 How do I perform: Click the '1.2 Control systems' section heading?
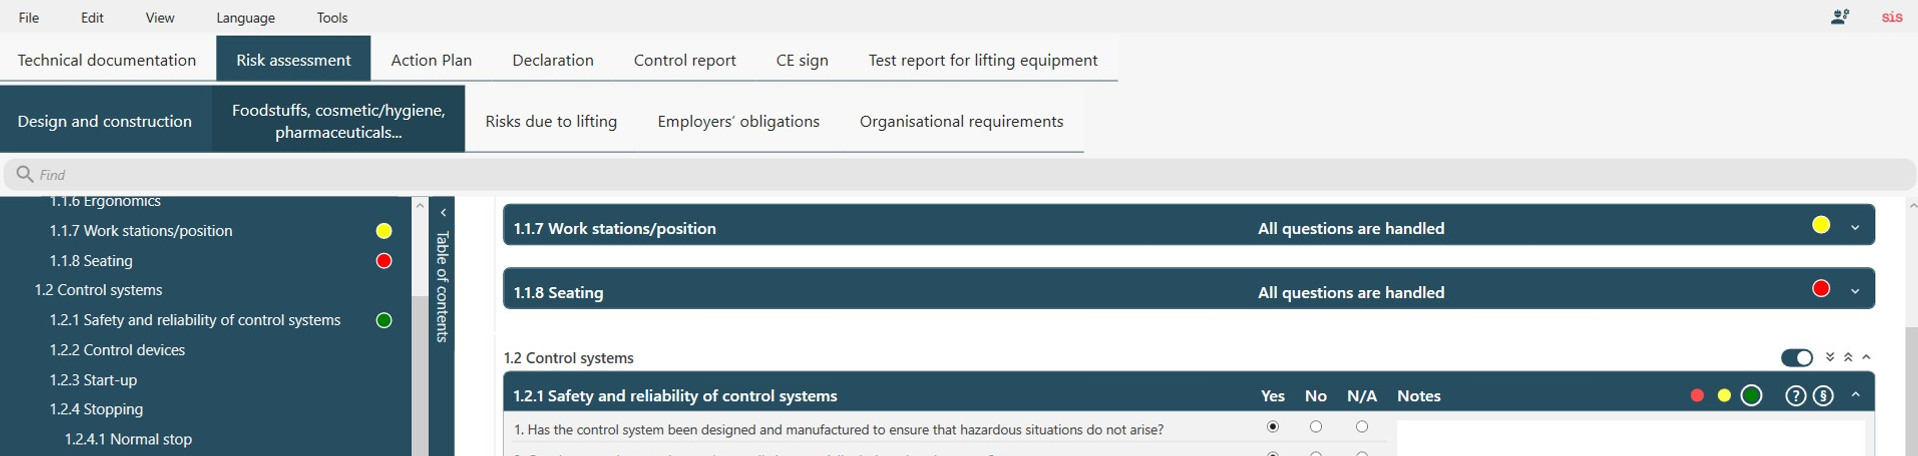pyautogui.click(x=568, y=358)
